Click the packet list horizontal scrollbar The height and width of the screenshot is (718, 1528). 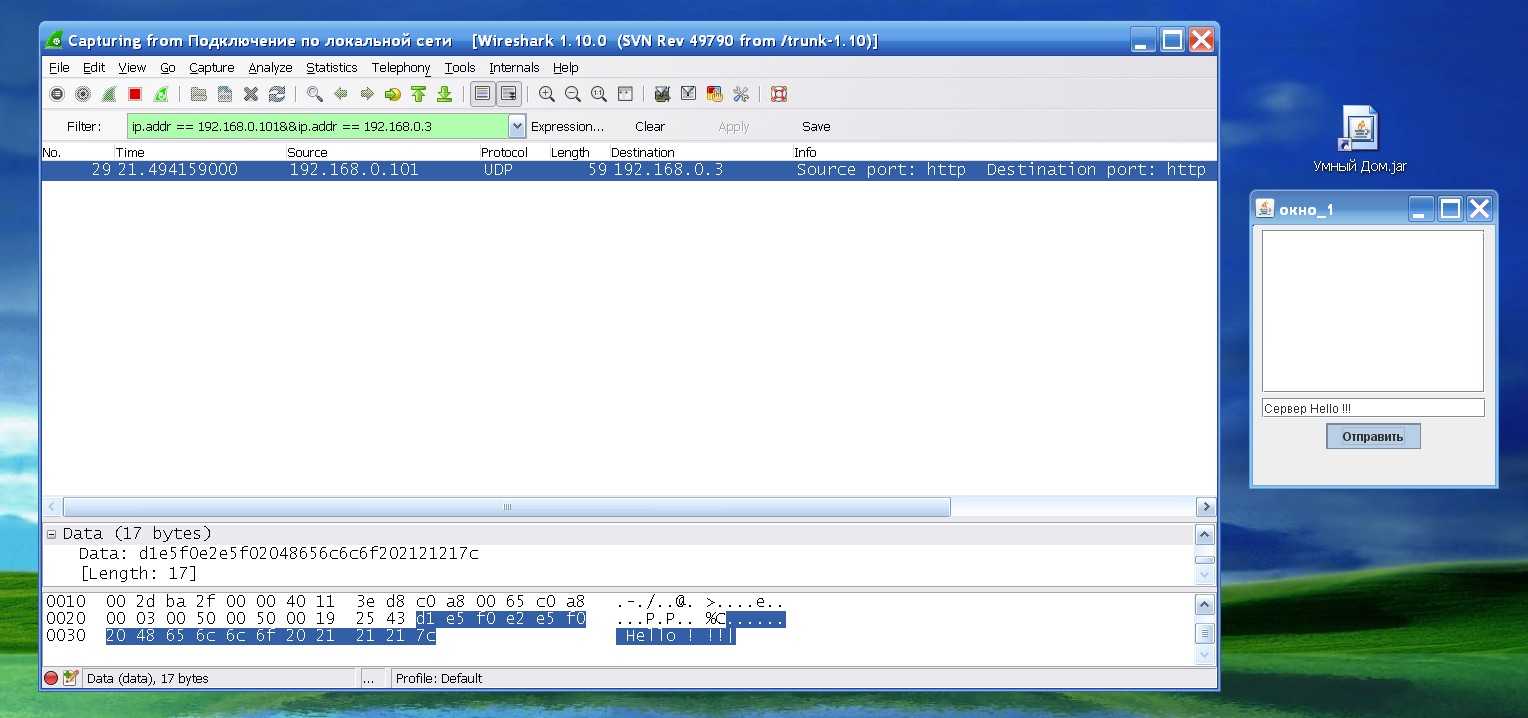(x=506, y=507)
